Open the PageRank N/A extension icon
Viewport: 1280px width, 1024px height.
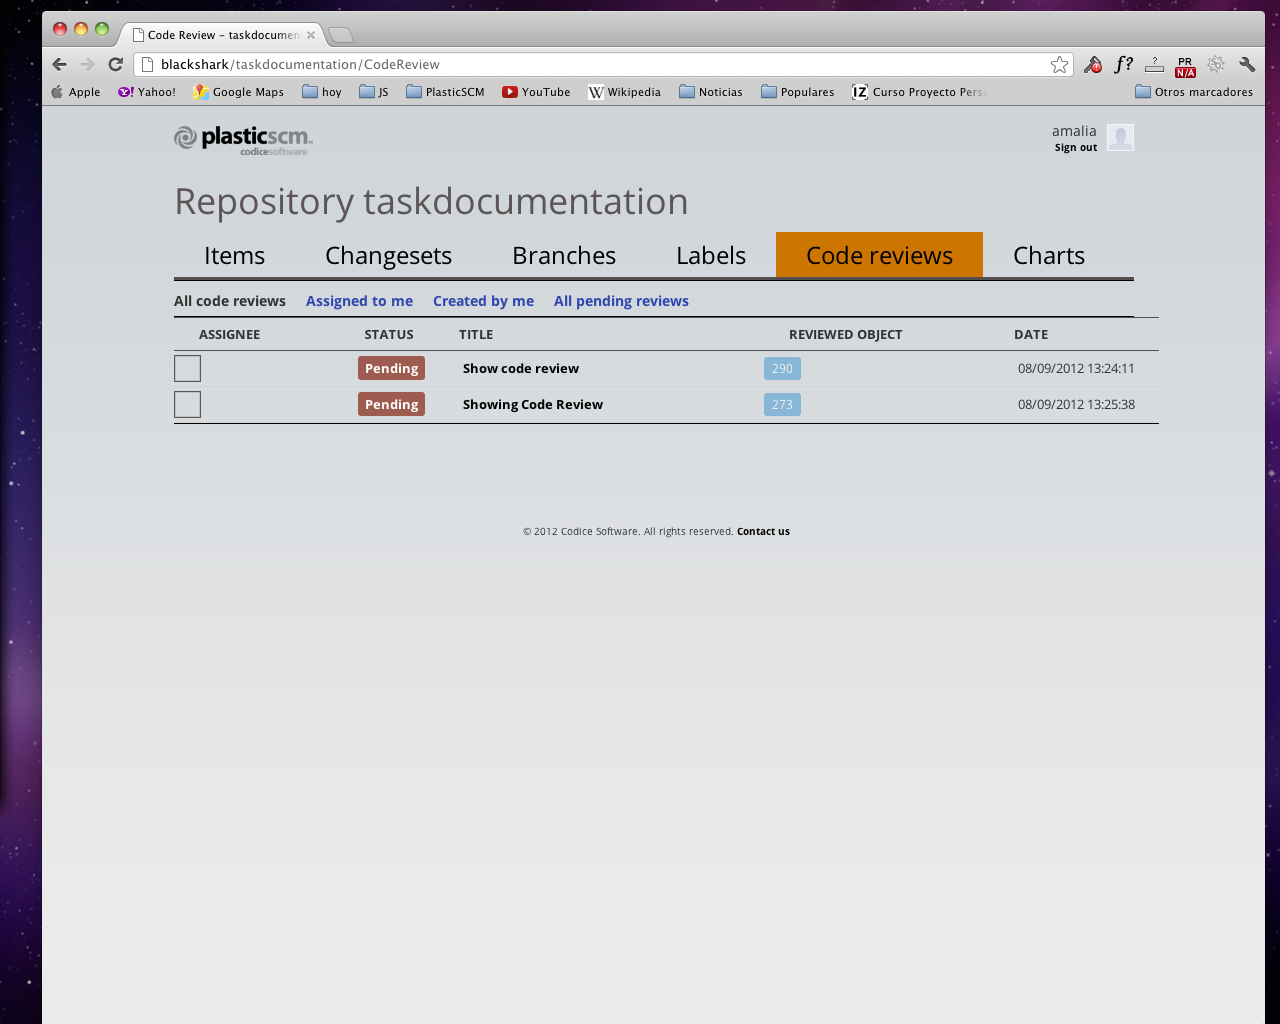click(1184, 64)
